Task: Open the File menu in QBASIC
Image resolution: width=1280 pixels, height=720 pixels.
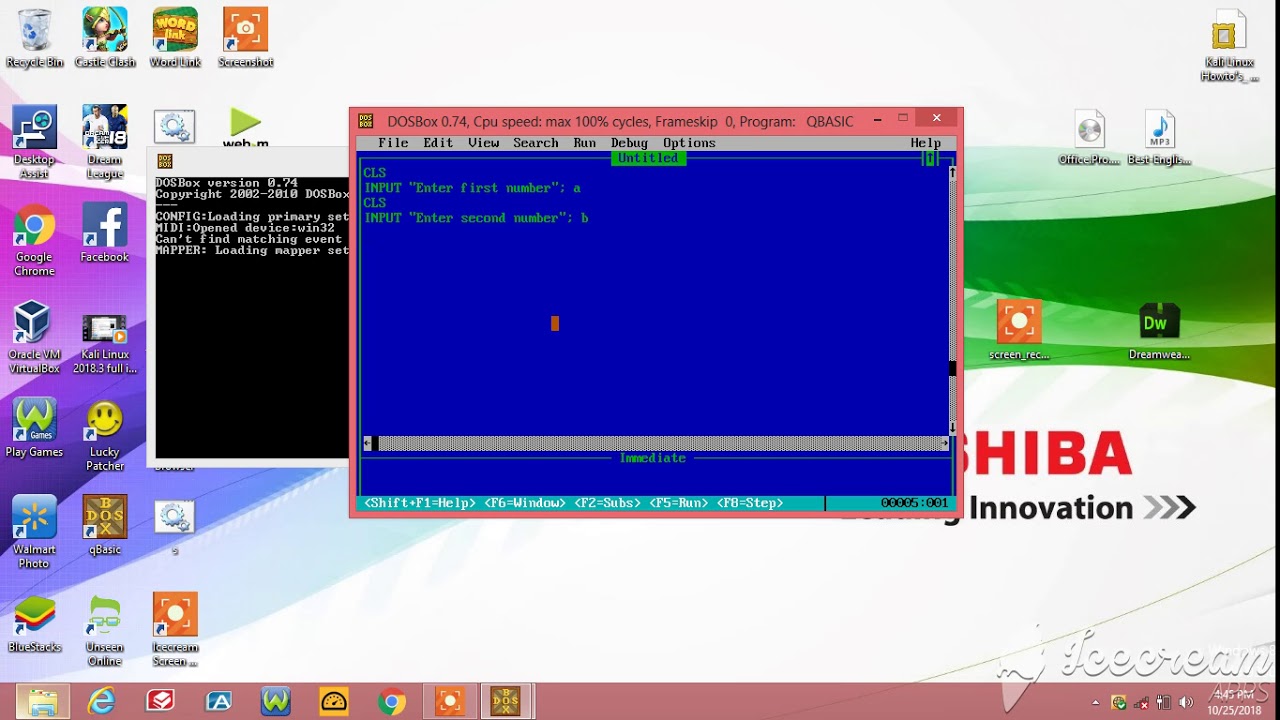Action: pos(393,143)
